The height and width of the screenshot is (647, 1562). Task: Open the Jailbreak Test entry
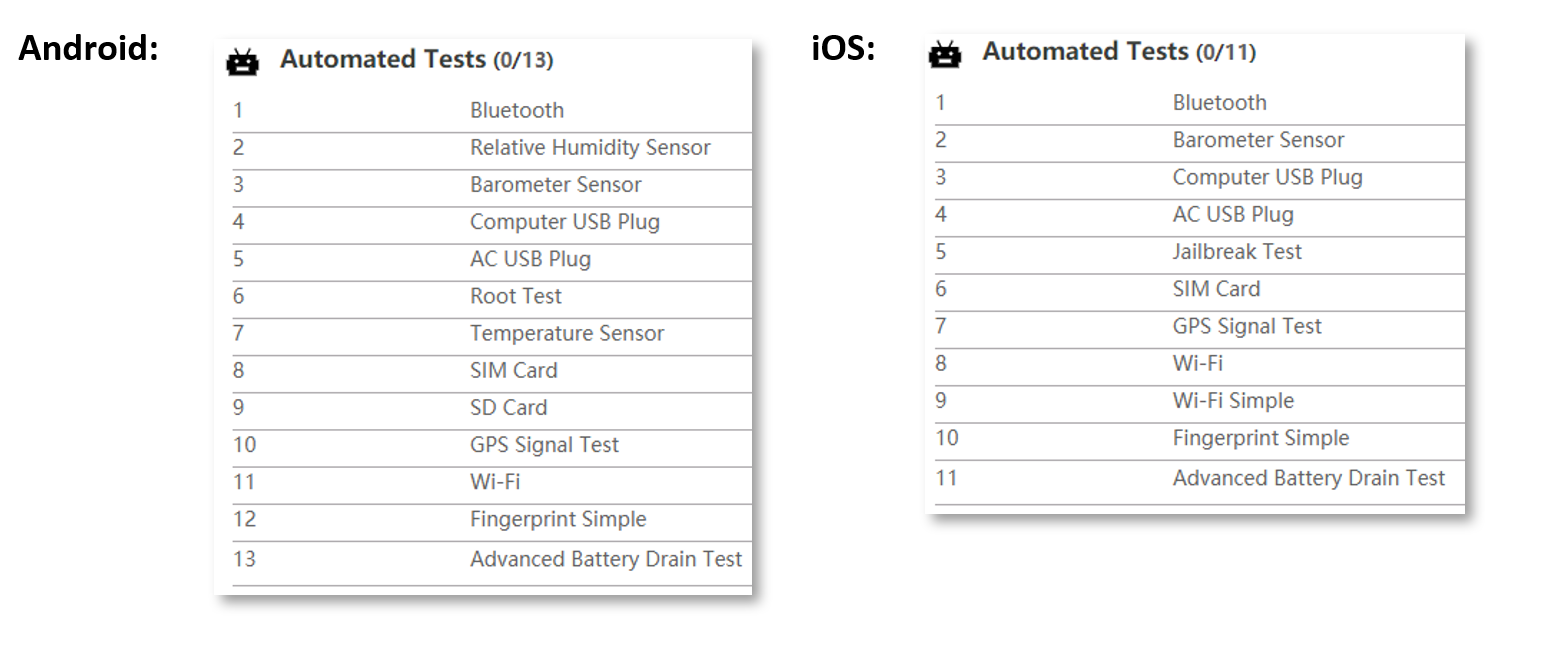click(1200, 252)
